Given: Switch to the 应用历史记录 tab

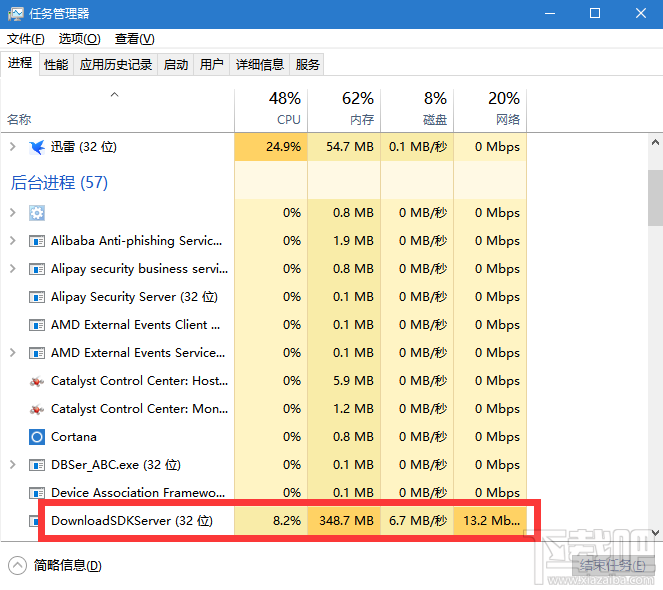Looking at the screenshot, I should pos(115,65).
